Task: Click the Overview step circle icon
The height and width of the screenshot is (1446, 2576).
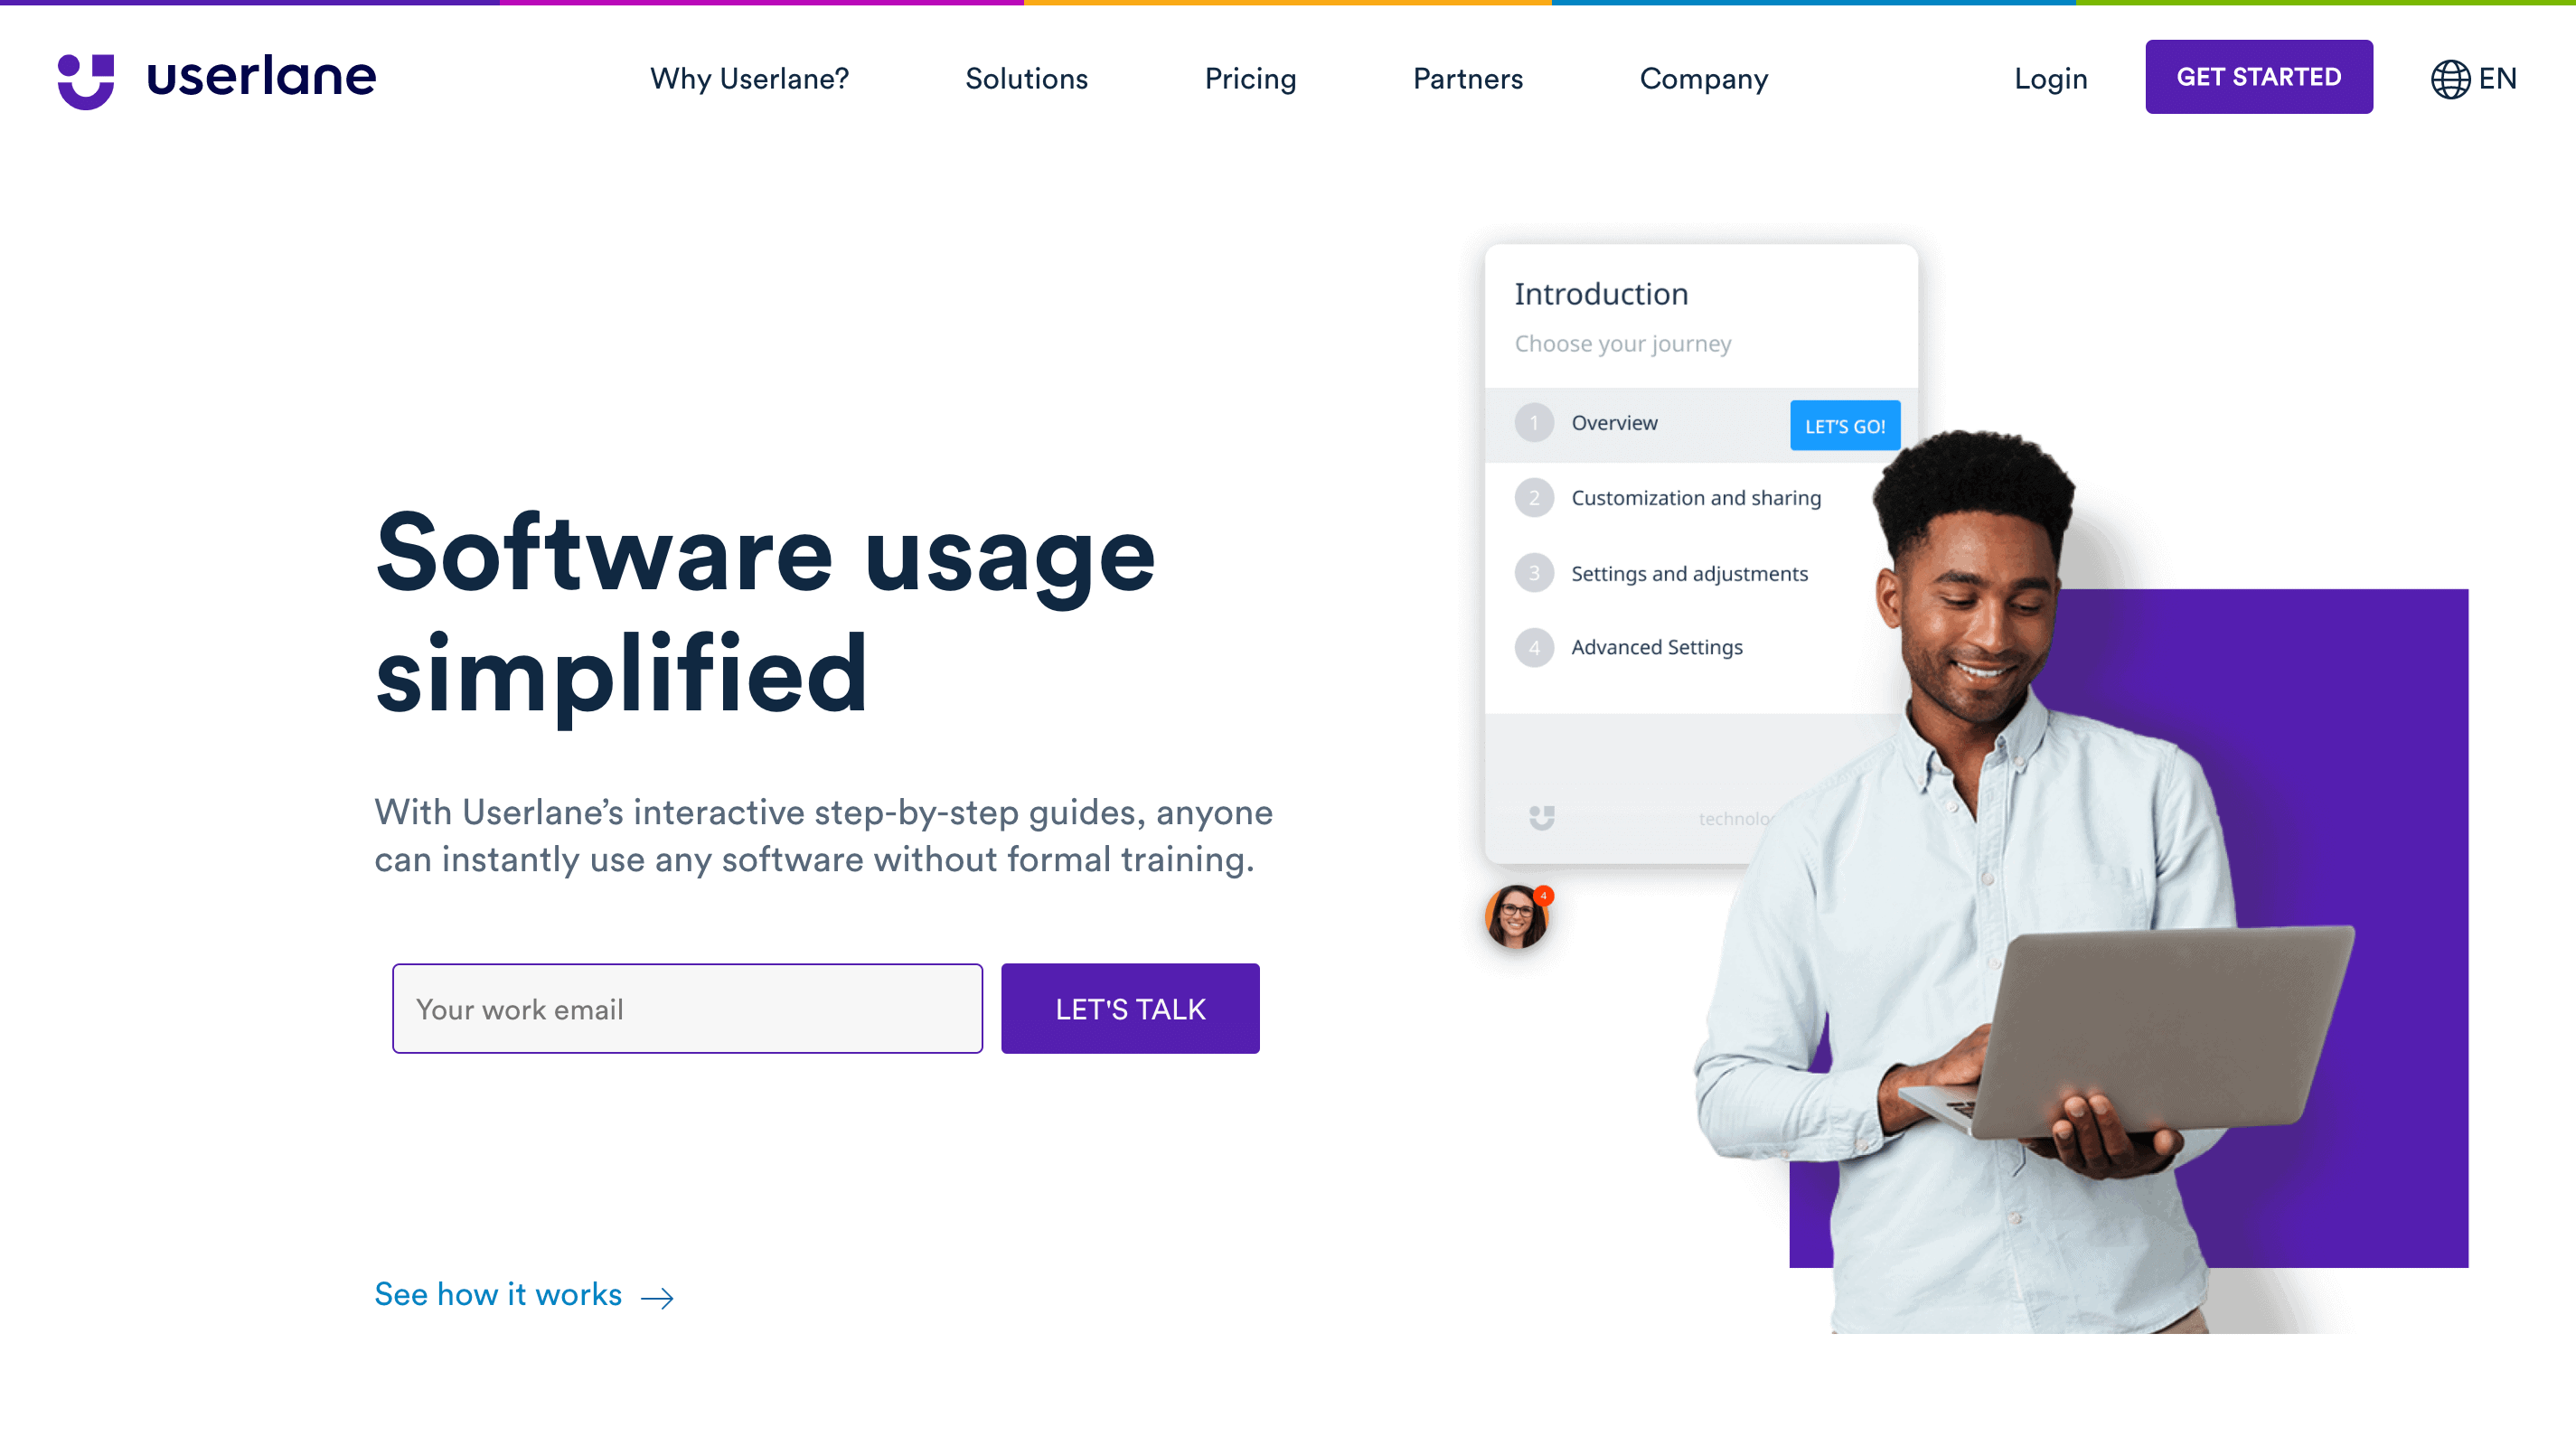Action: click(x=1534, y=423)
